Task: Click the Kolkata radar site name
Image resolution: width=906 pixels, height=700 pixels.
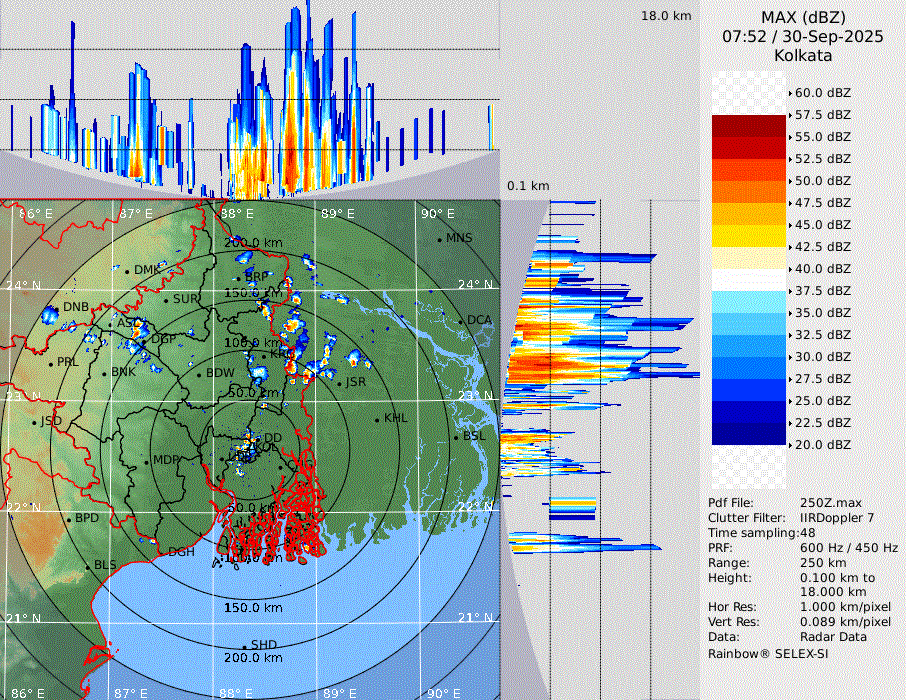Action: pos(803,55)
